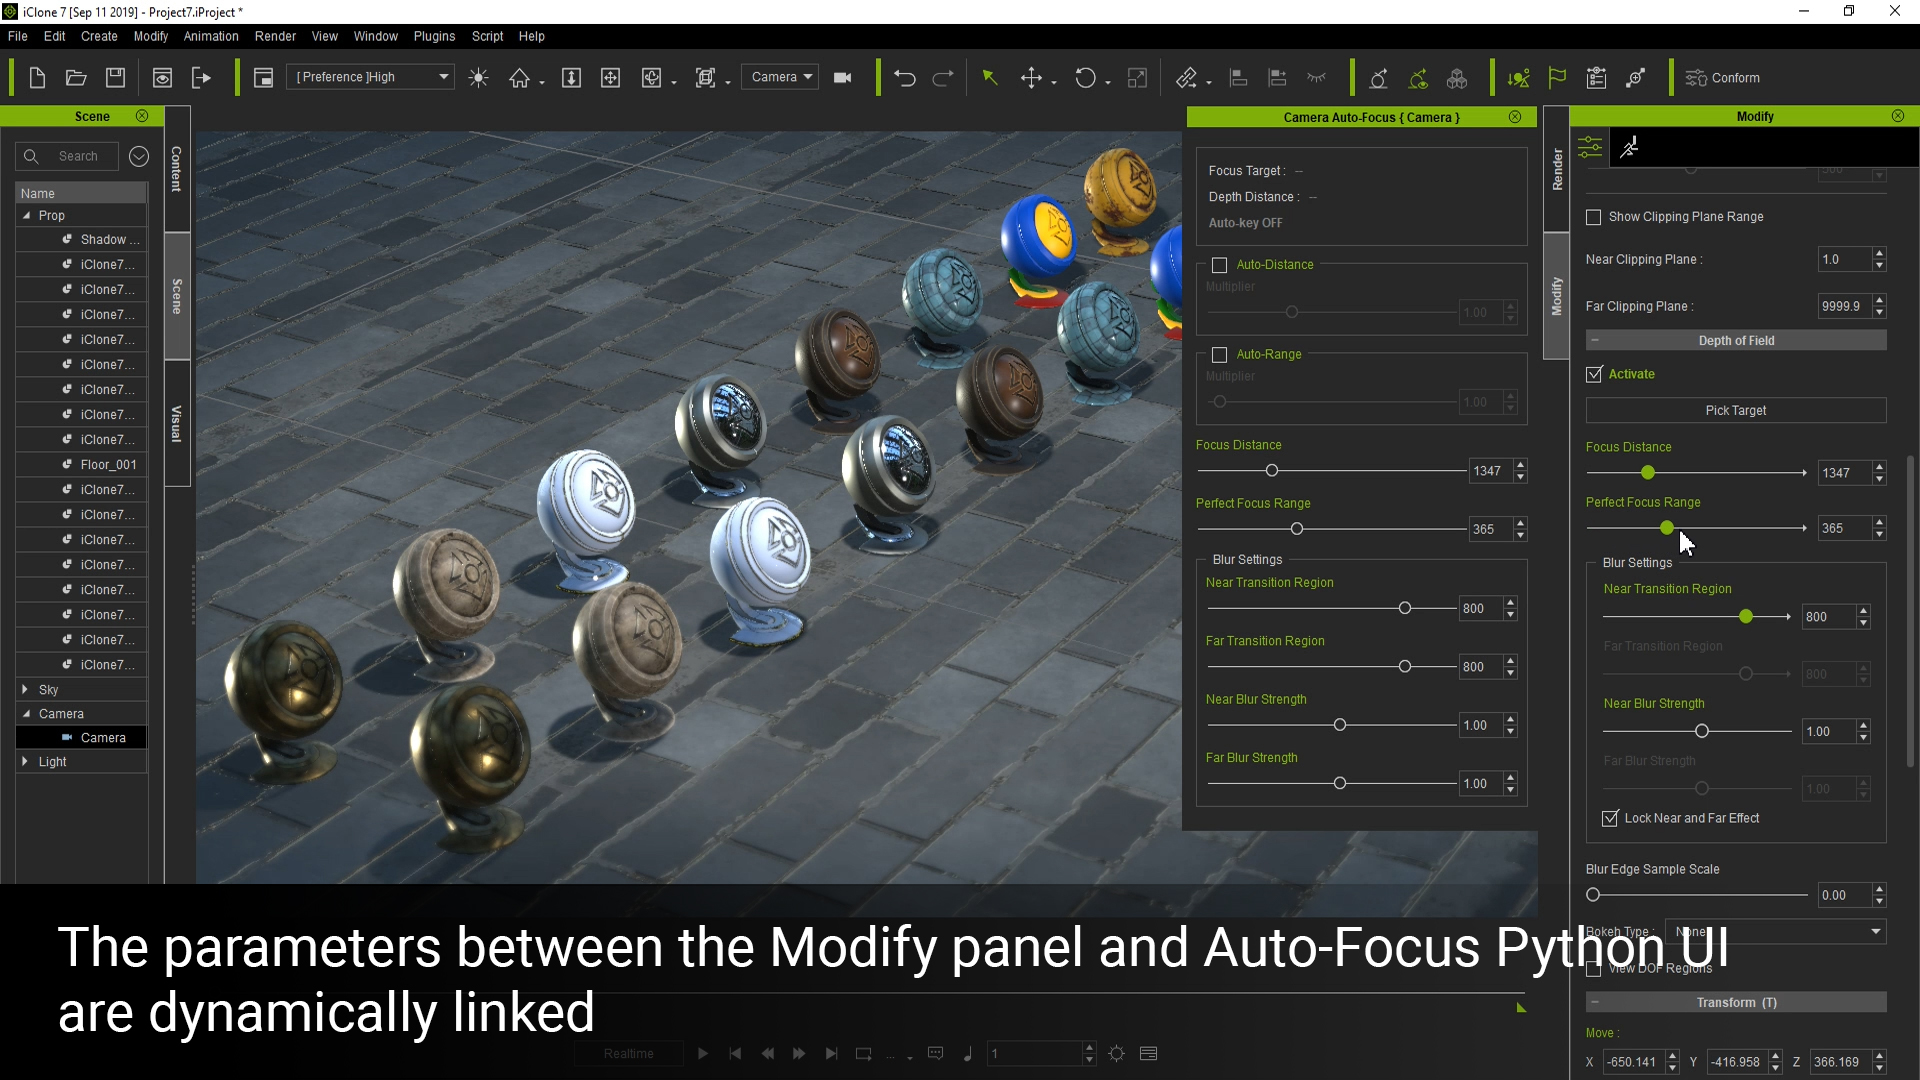Click the Open Project folder icon
1920x1080 pixels.
coord(76,78)
